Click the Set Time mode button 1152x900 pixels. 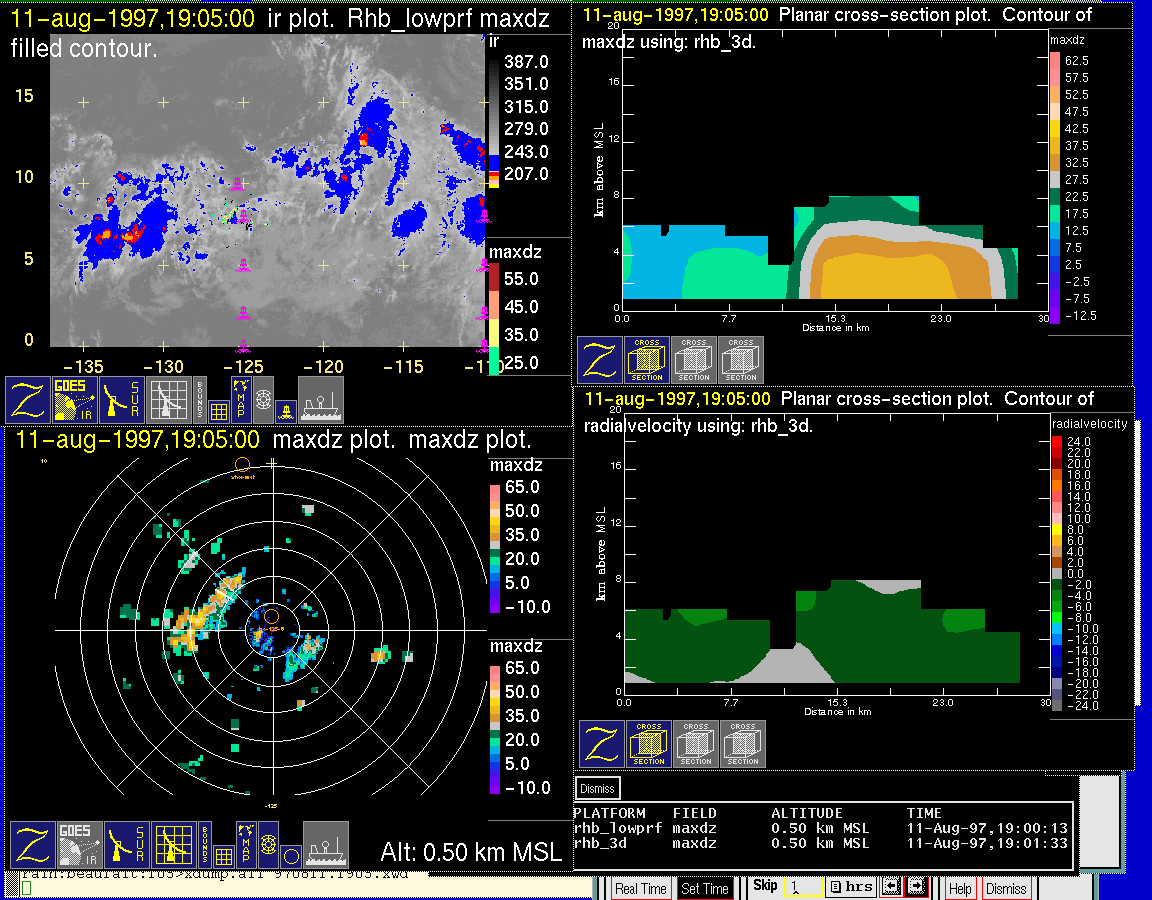point(704,888)
